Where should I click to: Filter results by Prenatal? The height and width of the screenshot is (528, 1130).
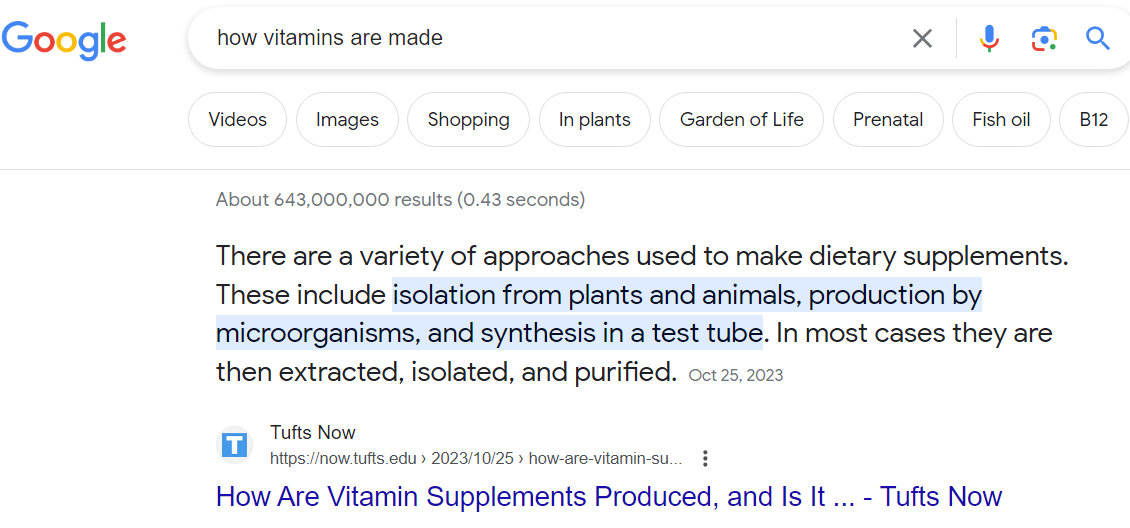coord(888,120)
